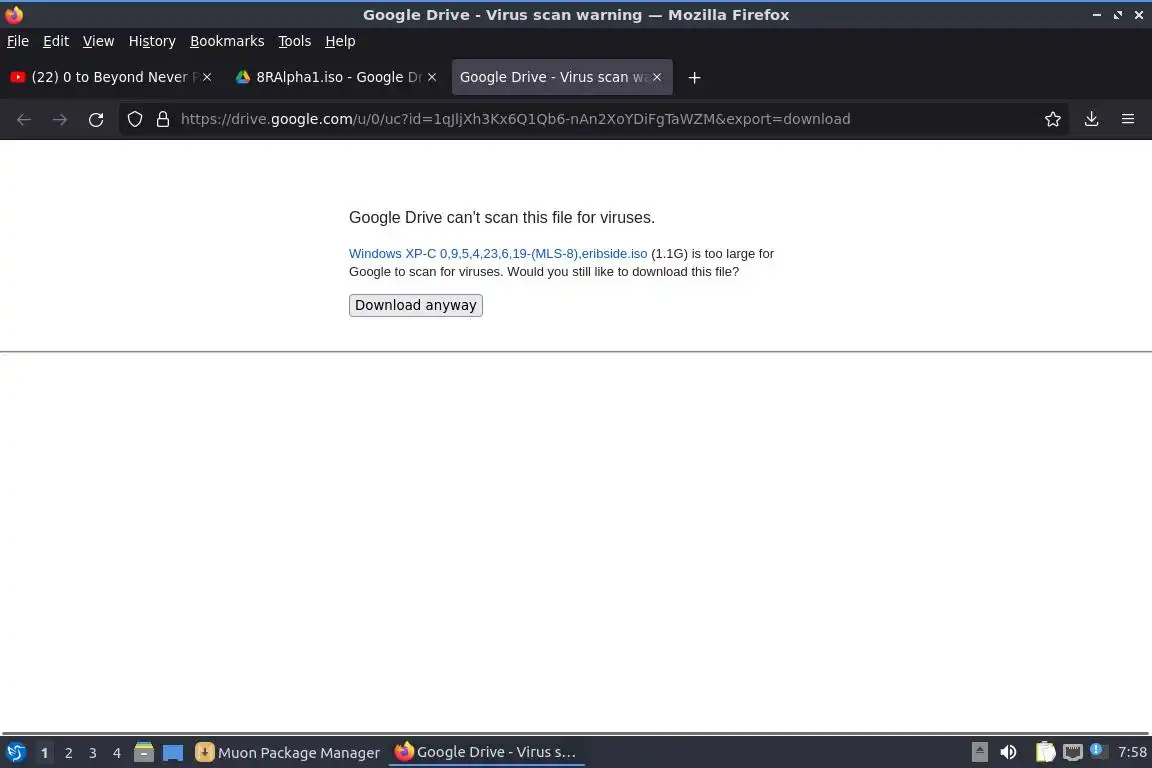Close the Virus scan warning tab
The image size is (1152, 768).
click(657, 77)
